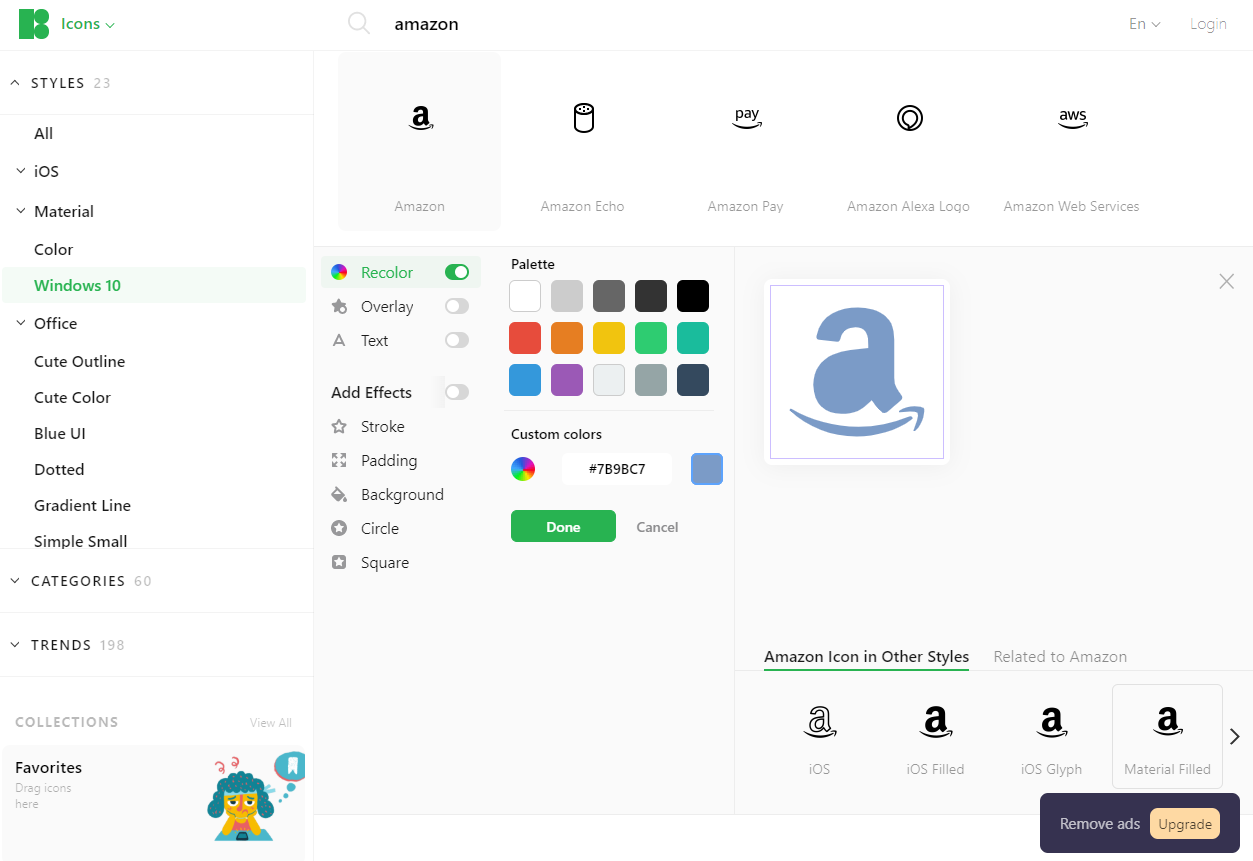Click the Circle effect icon
The image size is (1253, 861).
coord(339,528)
